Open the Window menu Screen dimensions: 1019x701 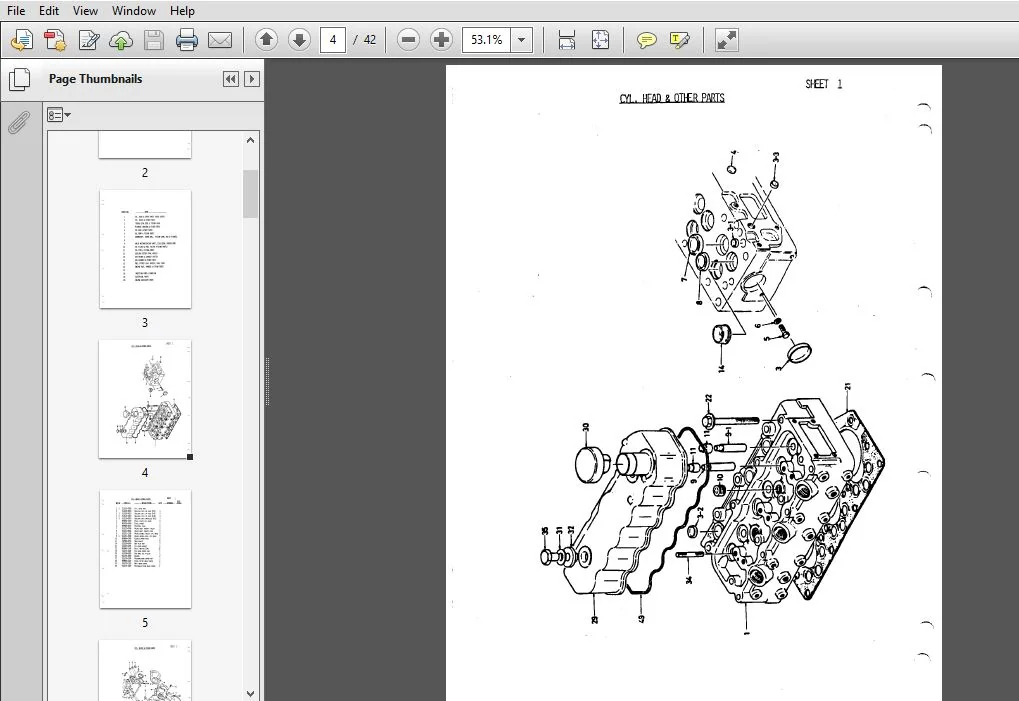point(134,10)
